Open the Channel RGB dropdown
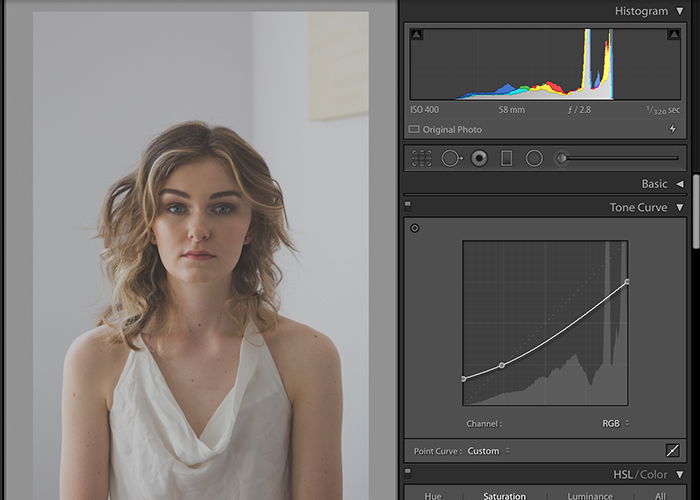The height and width of the screenshot is (500, 700). click(616, 423)
